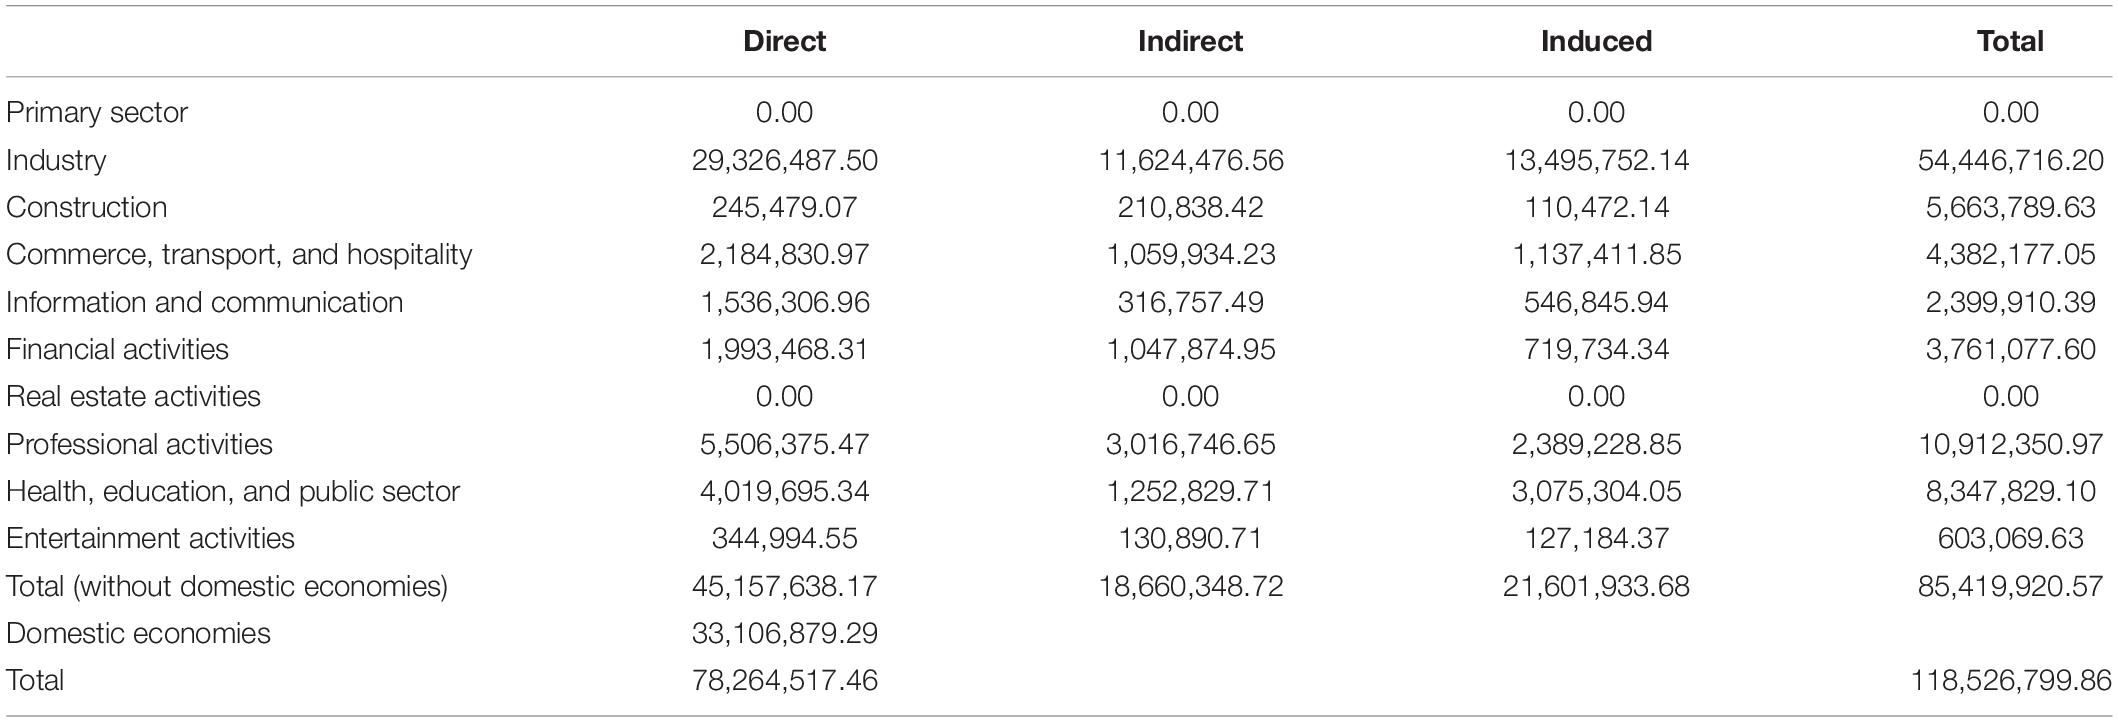Click Commerce, transport, and hospitality label

click(x=239, y=254)
